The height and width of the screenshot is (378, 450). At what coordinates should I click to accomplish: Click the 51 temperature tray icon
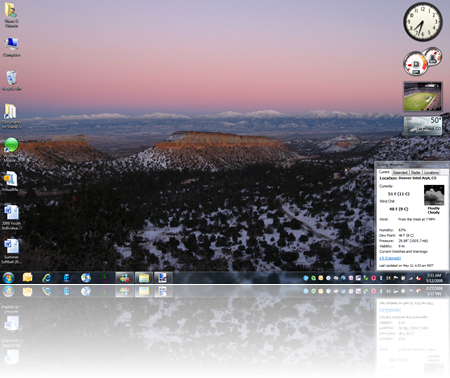pos(388,278)
